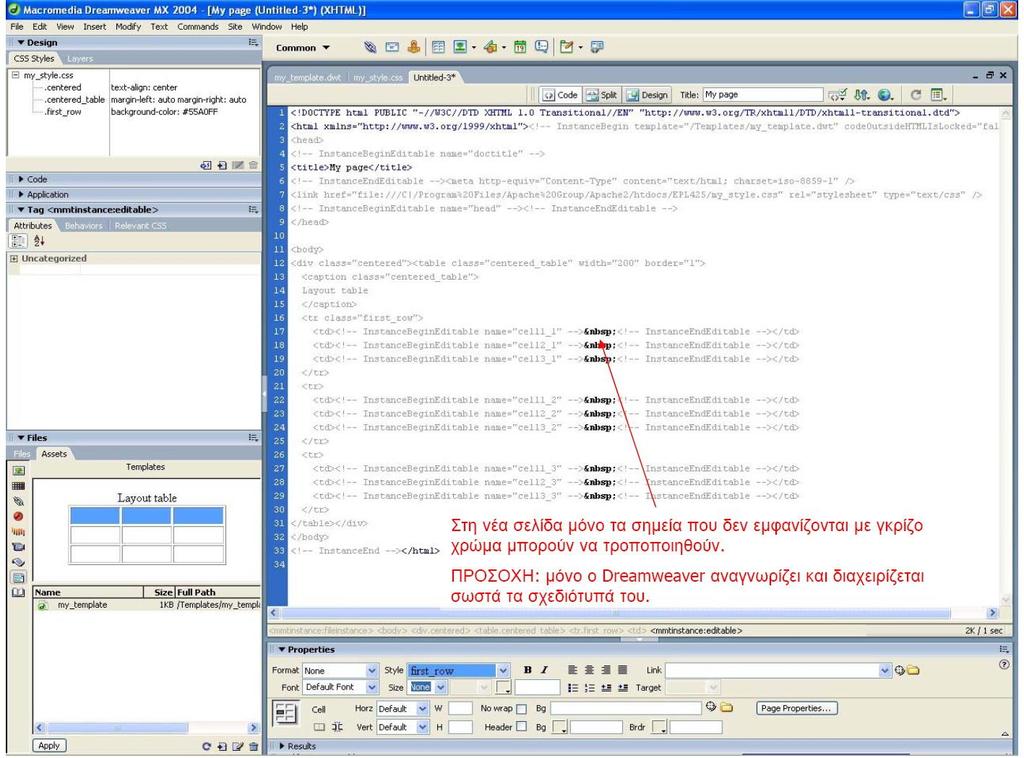Click the New CSS Style icon
Image resolution: width=1024 pixels, height=758 pixels.
222,165
